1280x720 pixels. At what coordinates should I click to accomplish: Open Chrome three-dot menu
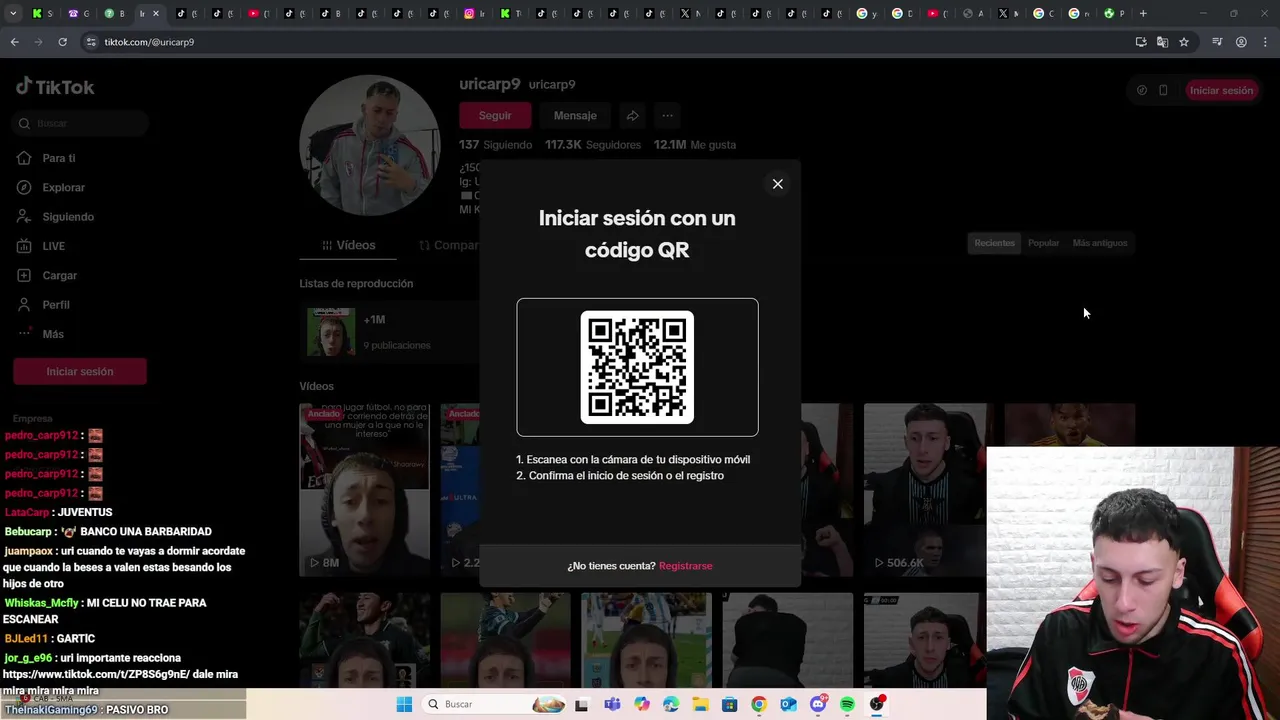(1266, 42)
